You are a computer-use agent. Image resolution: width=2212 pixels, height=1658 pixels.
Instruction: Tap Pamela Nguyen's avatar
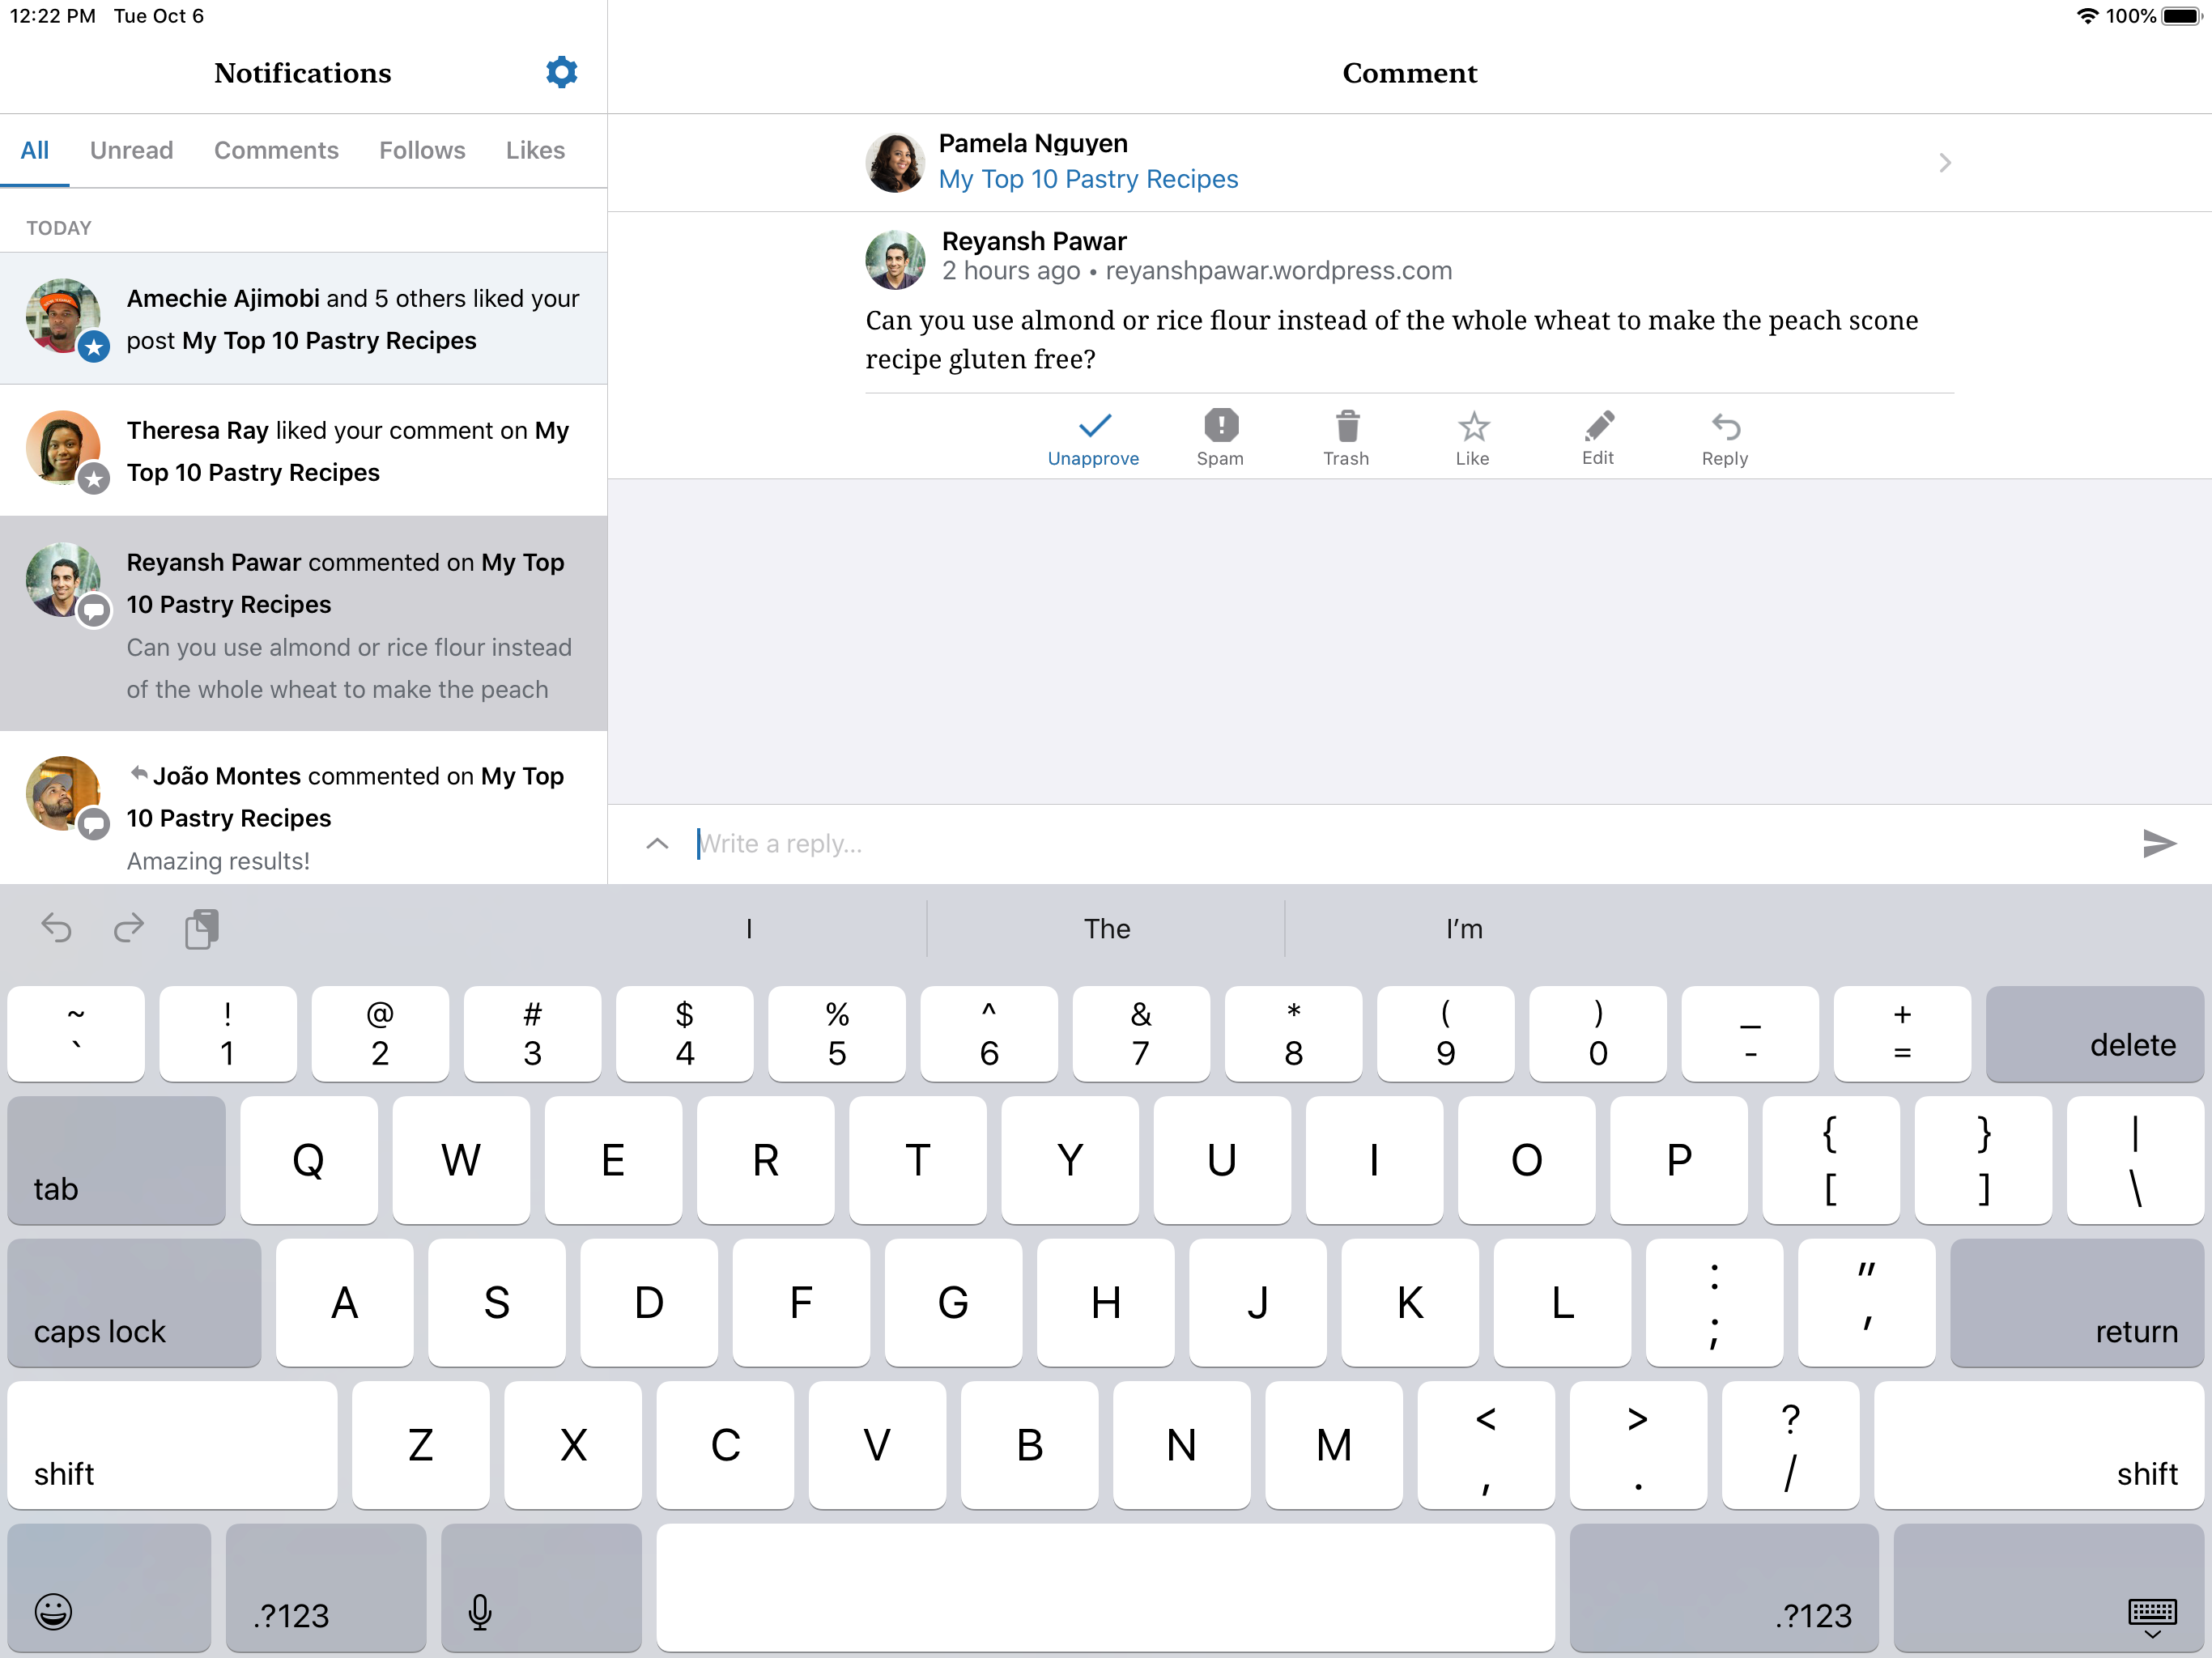point(895,163)
